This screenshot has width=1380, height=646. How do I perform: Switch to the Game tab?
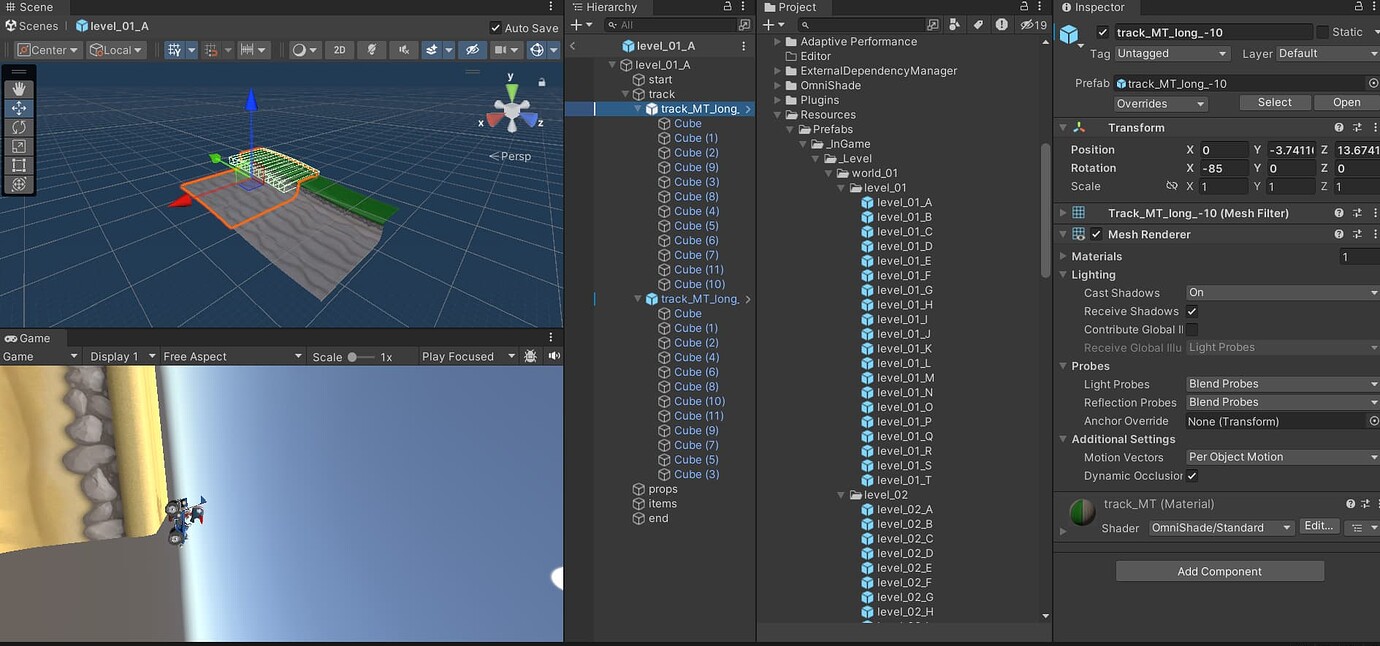coord(28,338)
